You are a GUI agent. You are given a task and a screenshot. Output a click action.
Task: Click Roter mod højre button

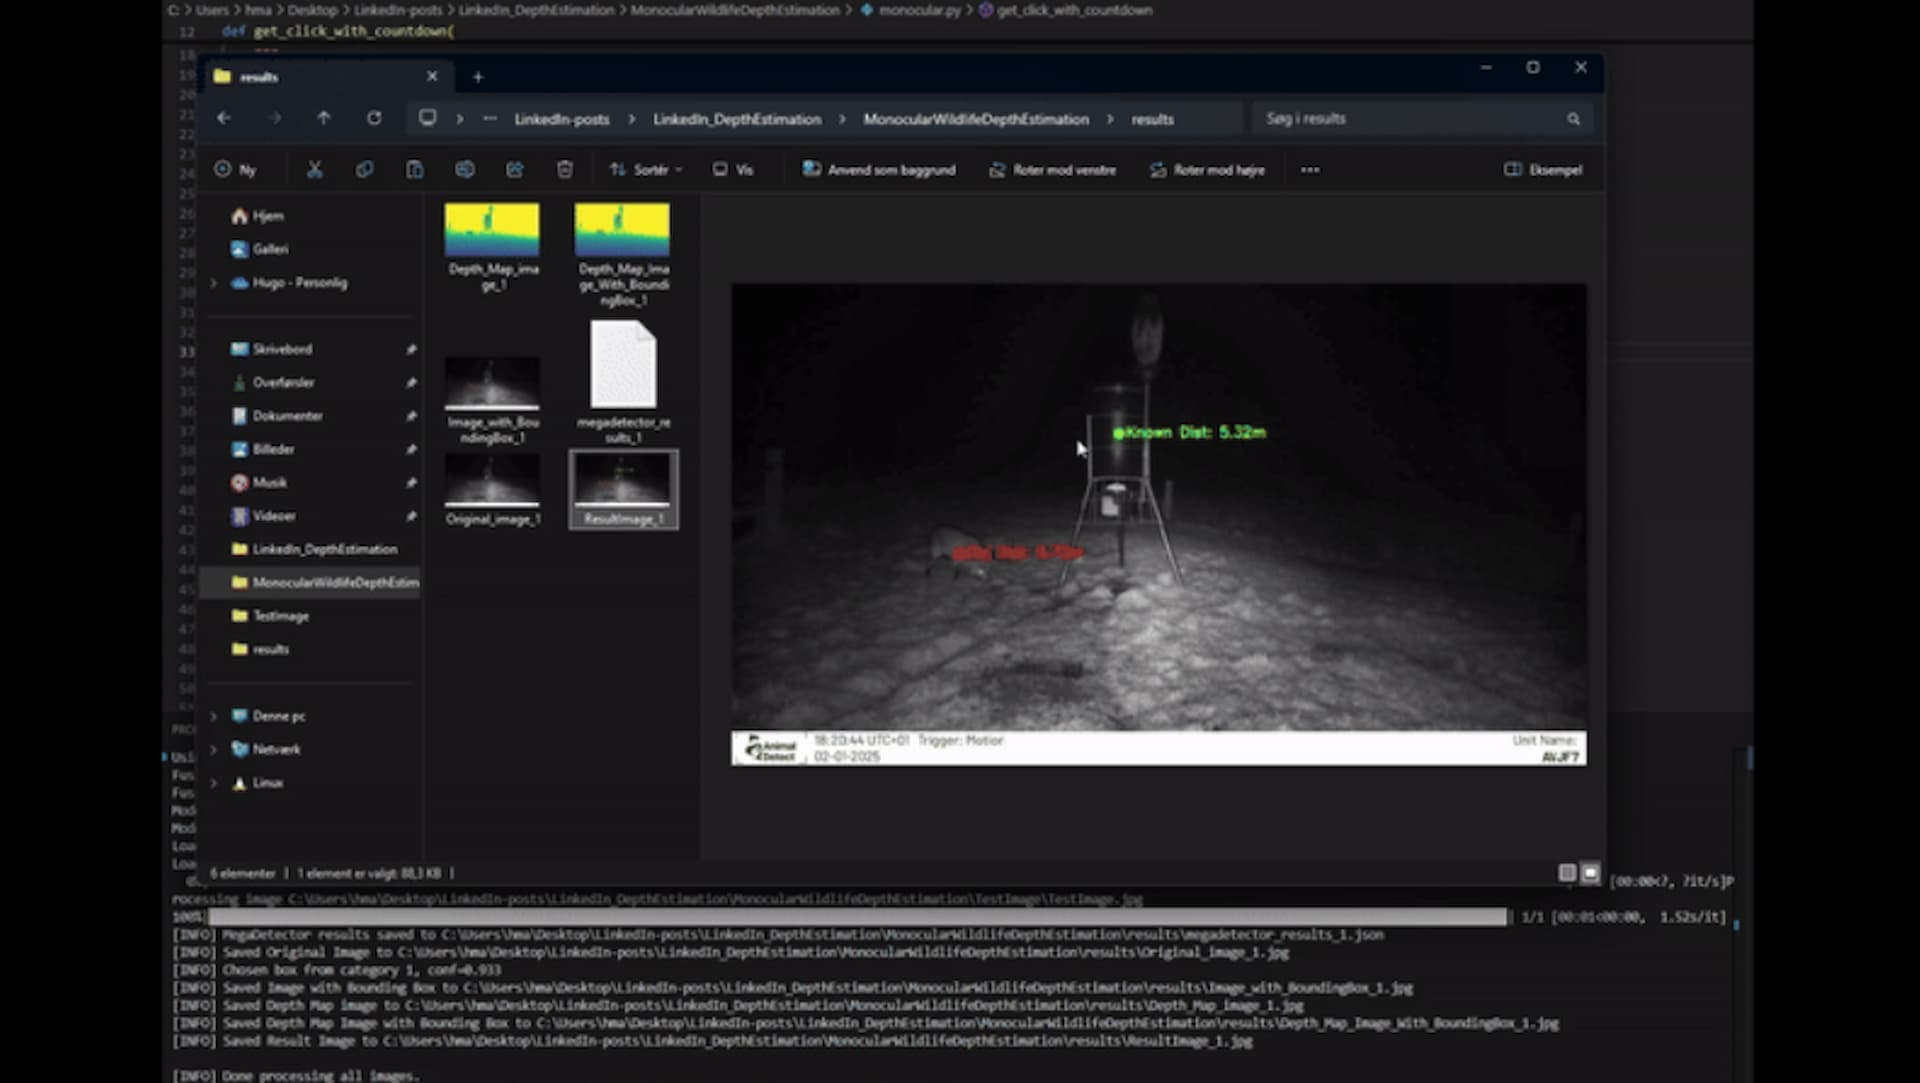(1207, 170)
